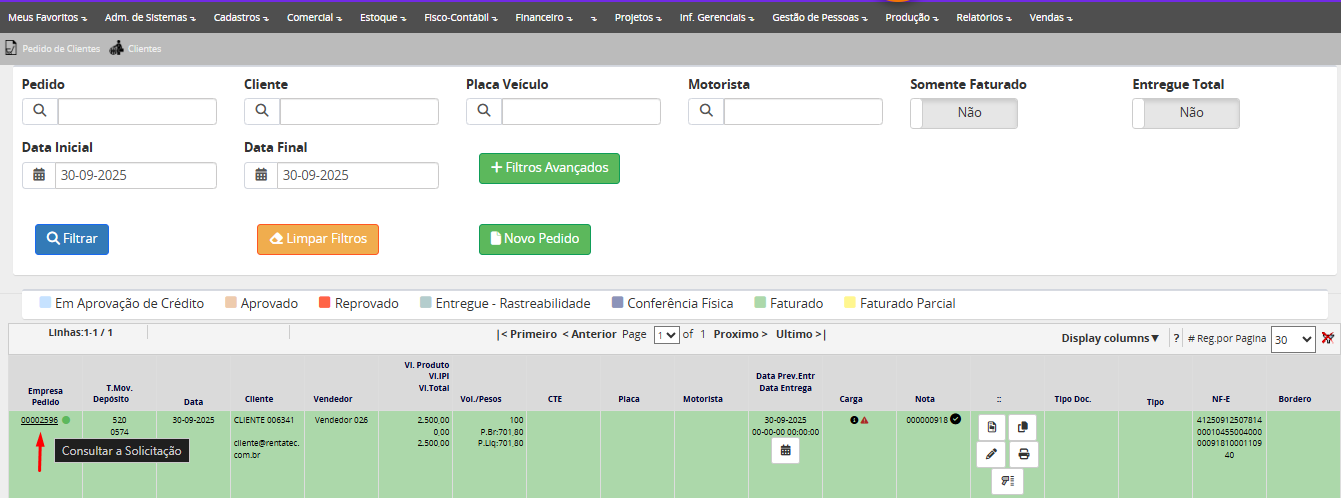
Task: Click the calendar button under Data Entrega
Action: [x=785, y=451]
